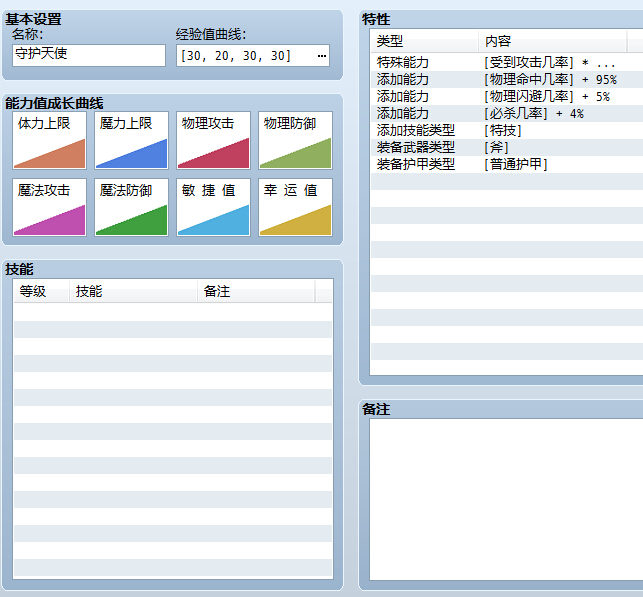
Task: Open the 经验值曲线 ellipsis button
Action: (322, 55)
